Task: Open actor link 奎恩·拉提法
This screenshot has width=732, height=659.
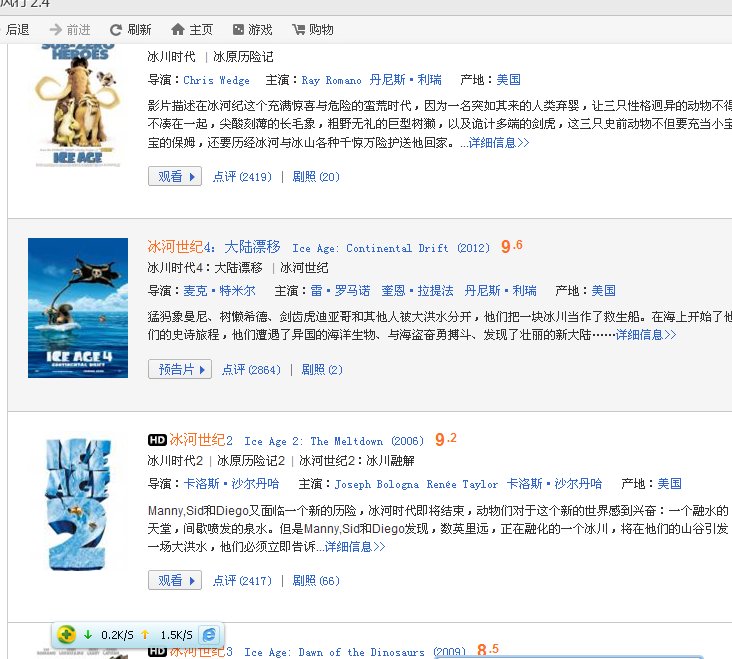Action: (417, 291)
